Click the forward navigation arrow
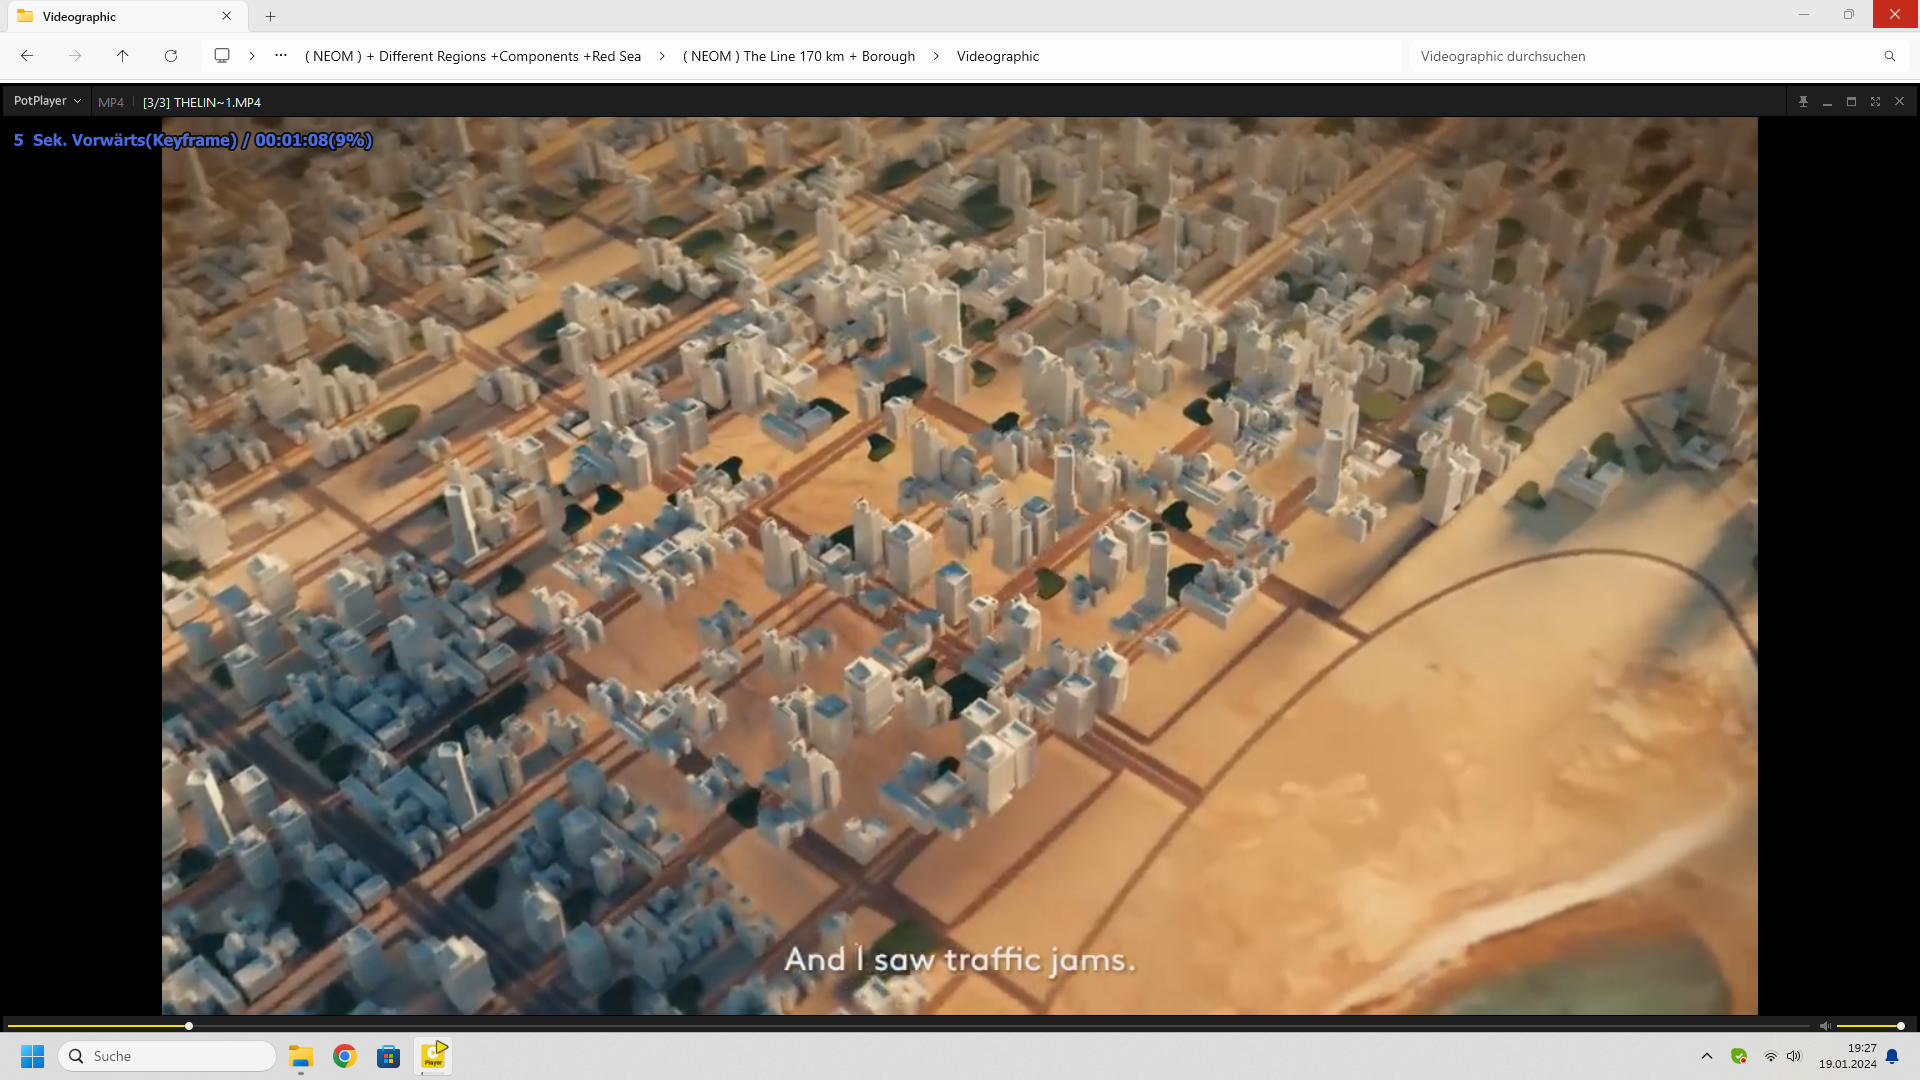The image size is (1920, 1080). click(75, 56)
